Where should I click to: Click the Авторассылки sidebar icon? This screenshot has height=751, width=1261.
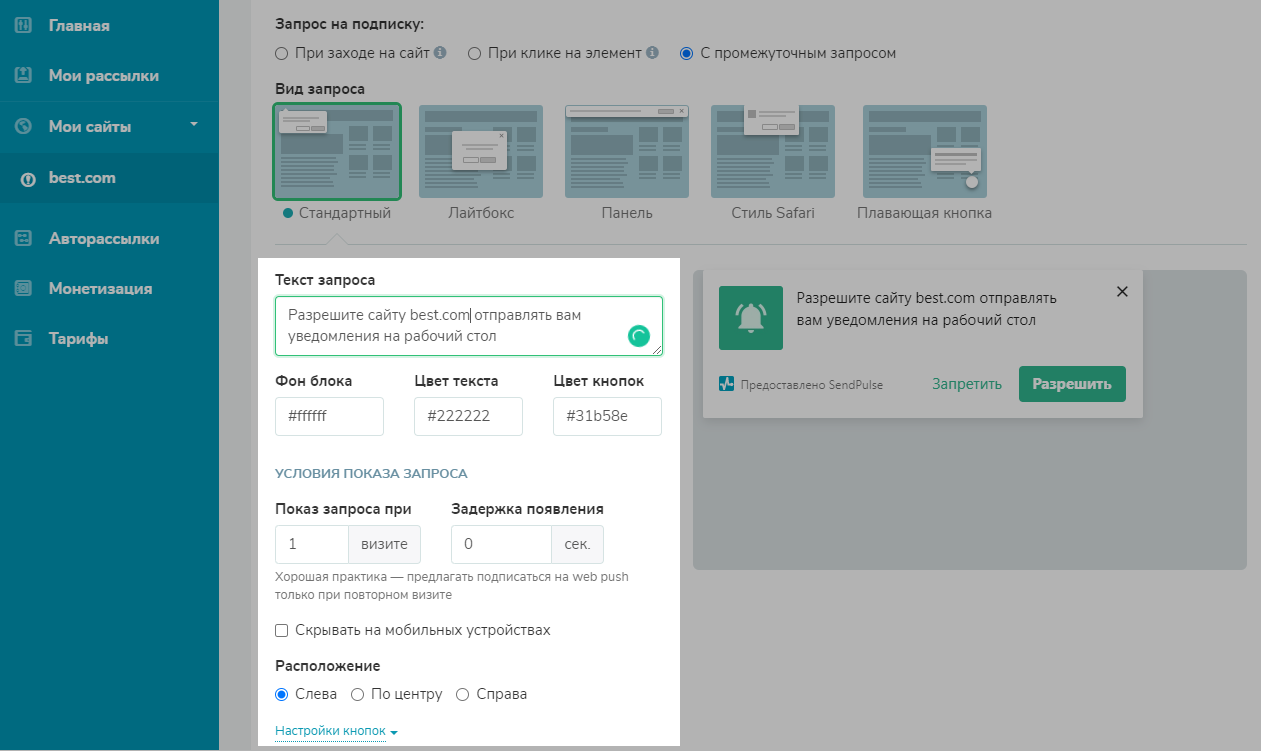coord(25,239)
